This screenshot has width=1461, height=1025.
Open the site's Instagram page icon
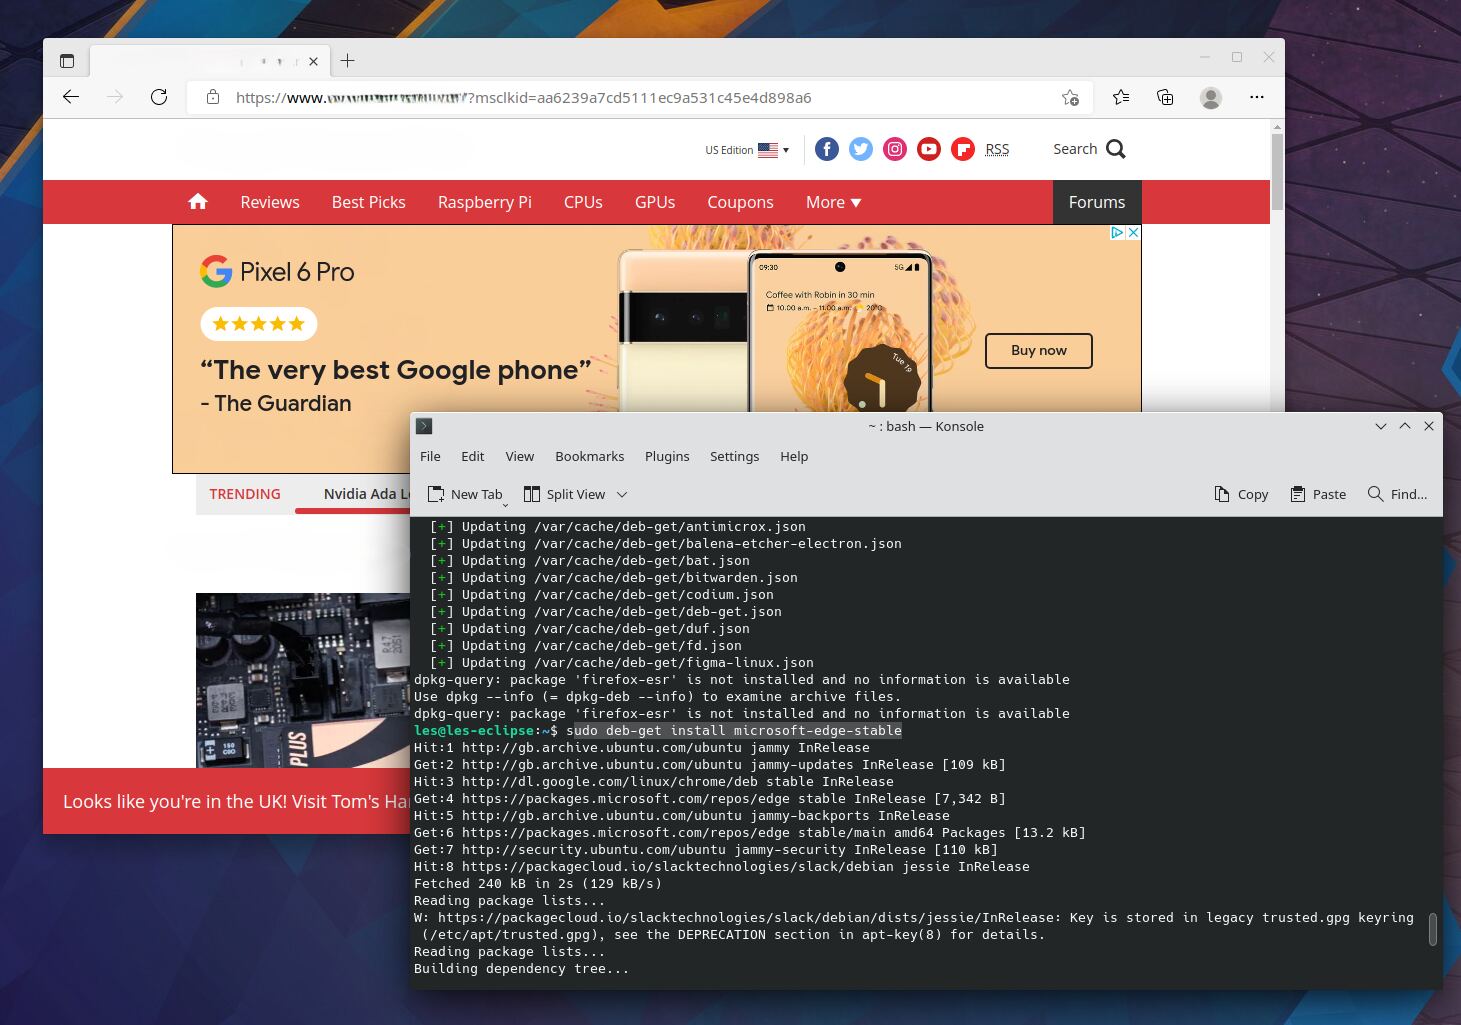click(x=895, y=149)
